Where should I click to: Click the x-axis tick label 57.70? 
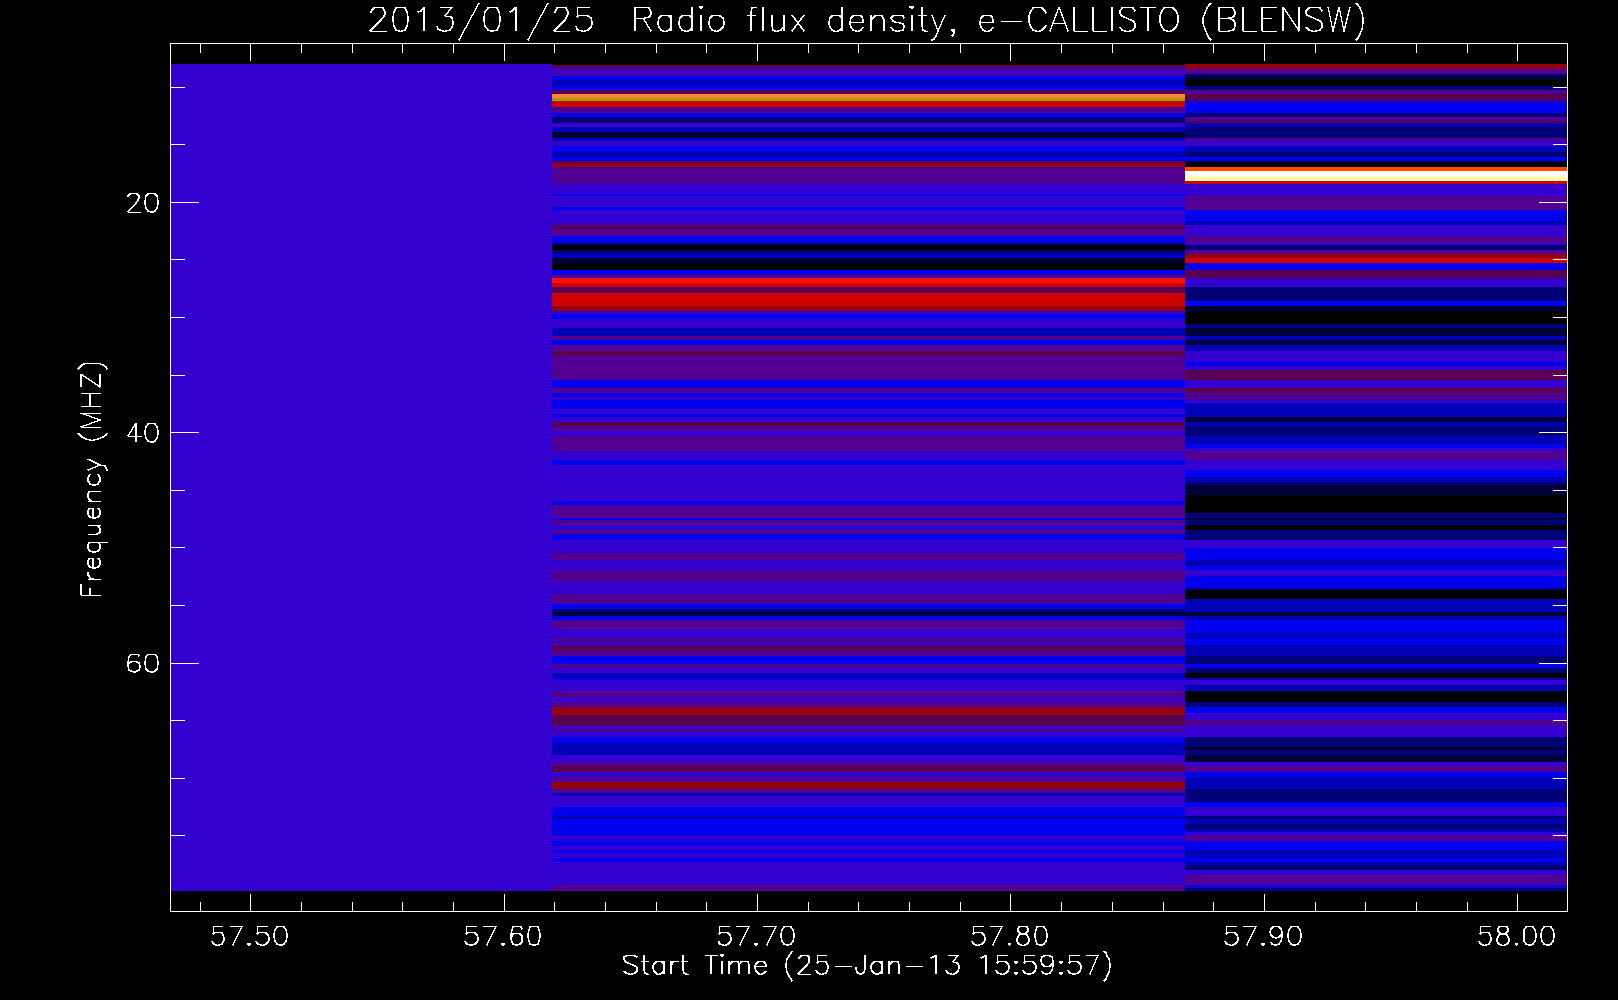tap(757, 937)
